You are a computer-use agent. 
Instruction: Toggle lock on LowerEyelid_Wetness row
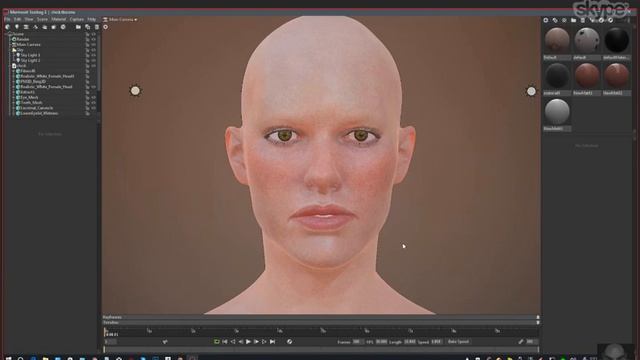click(x=87, y=113)
